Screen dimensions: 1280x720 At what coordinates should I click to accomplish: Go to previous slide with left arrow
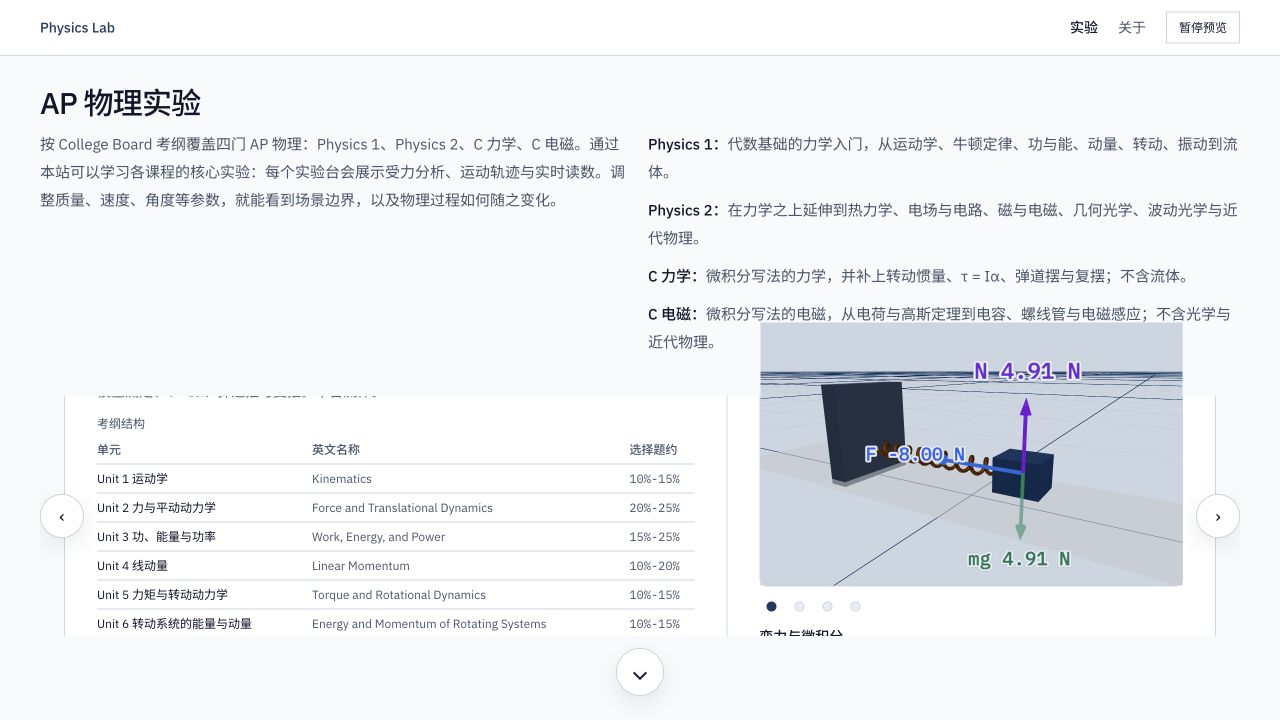click(x=62, y=516)
